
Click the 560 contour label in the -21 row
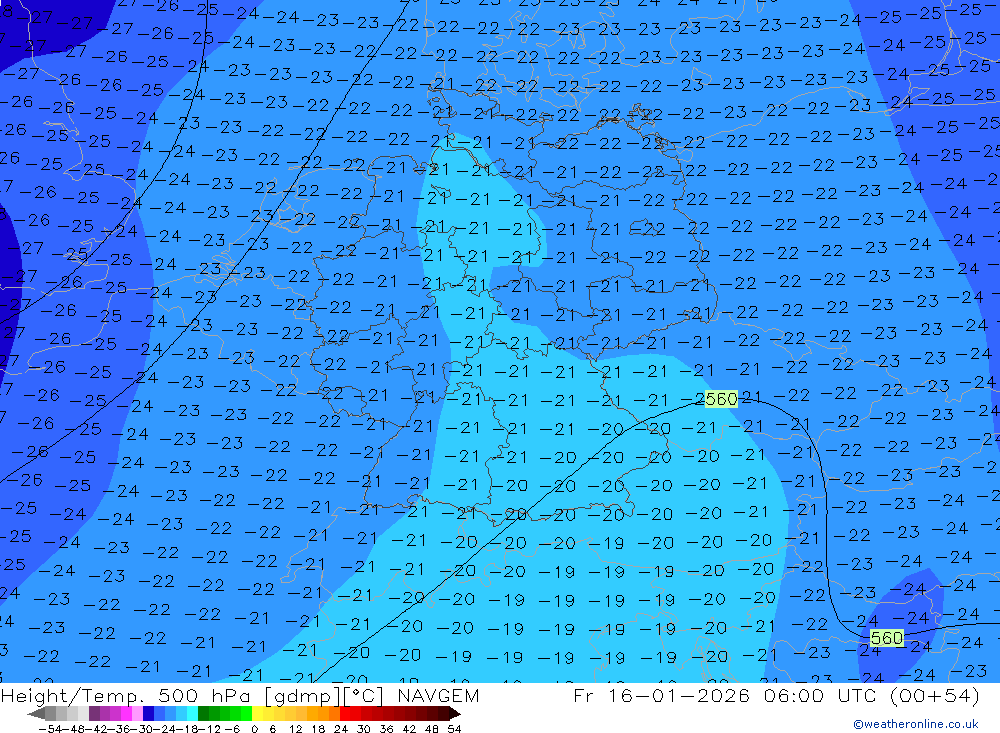click(x=721, y=399)
